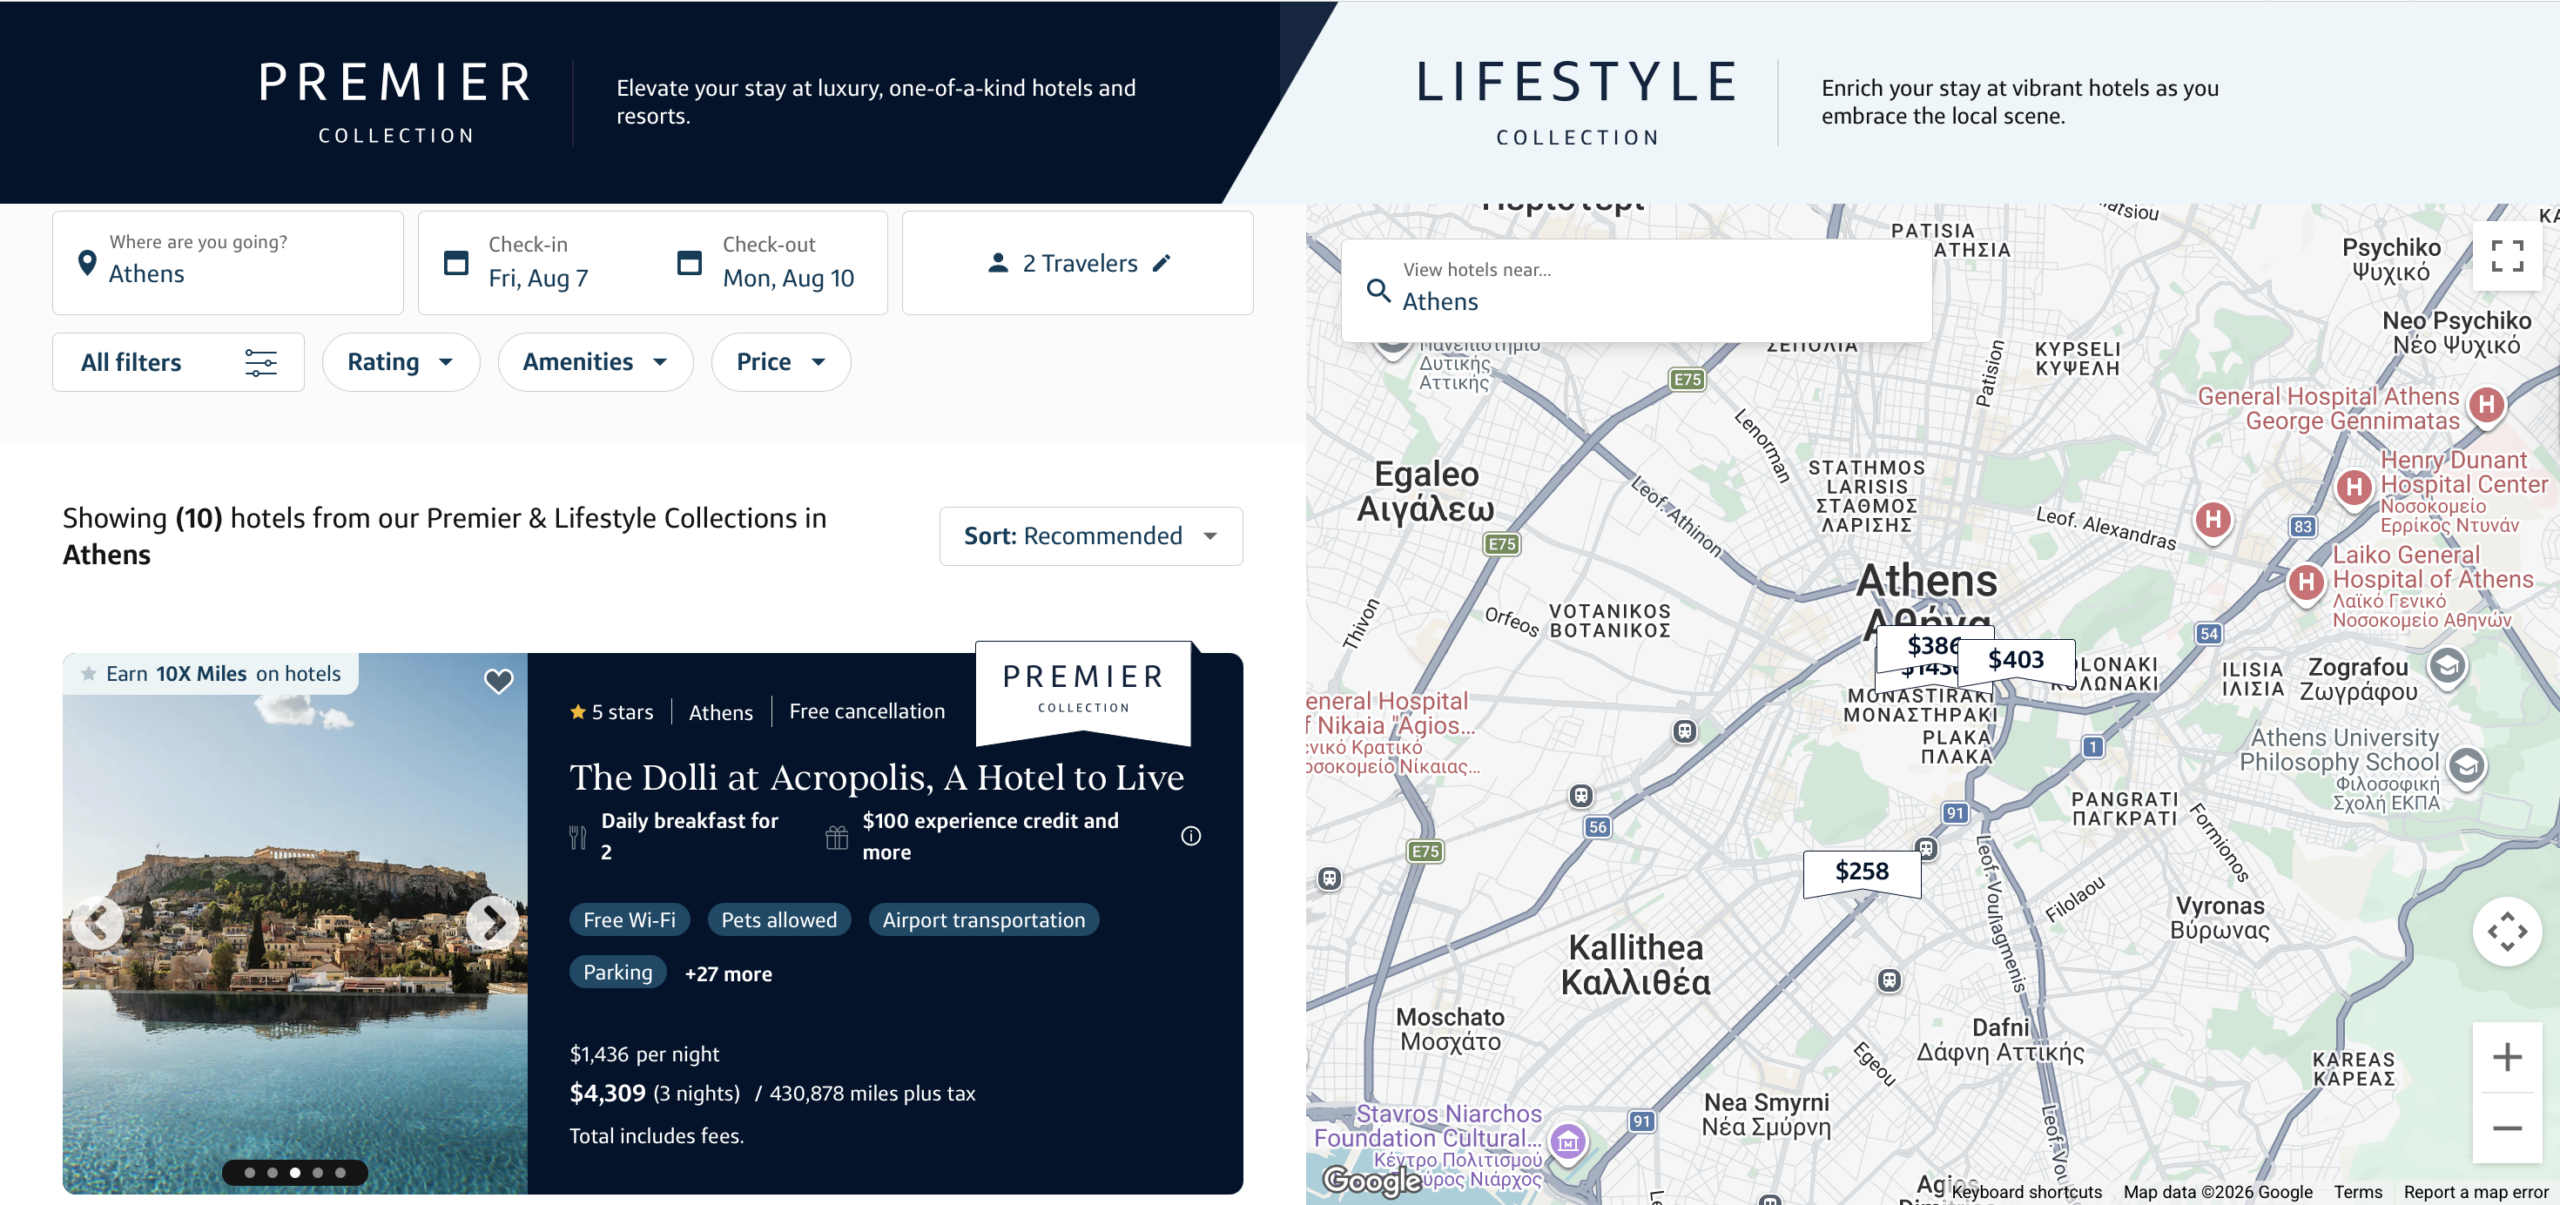Click the breakfast fork-and-knife icon
Image resolution: width=2560 pixels, height=1205 pixels.
click(x=578, y=837)
